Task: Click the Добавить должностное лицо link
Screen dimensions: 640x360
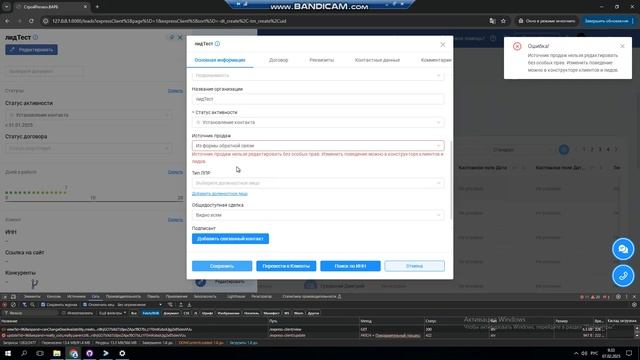Action: click(x=220, y=194)
